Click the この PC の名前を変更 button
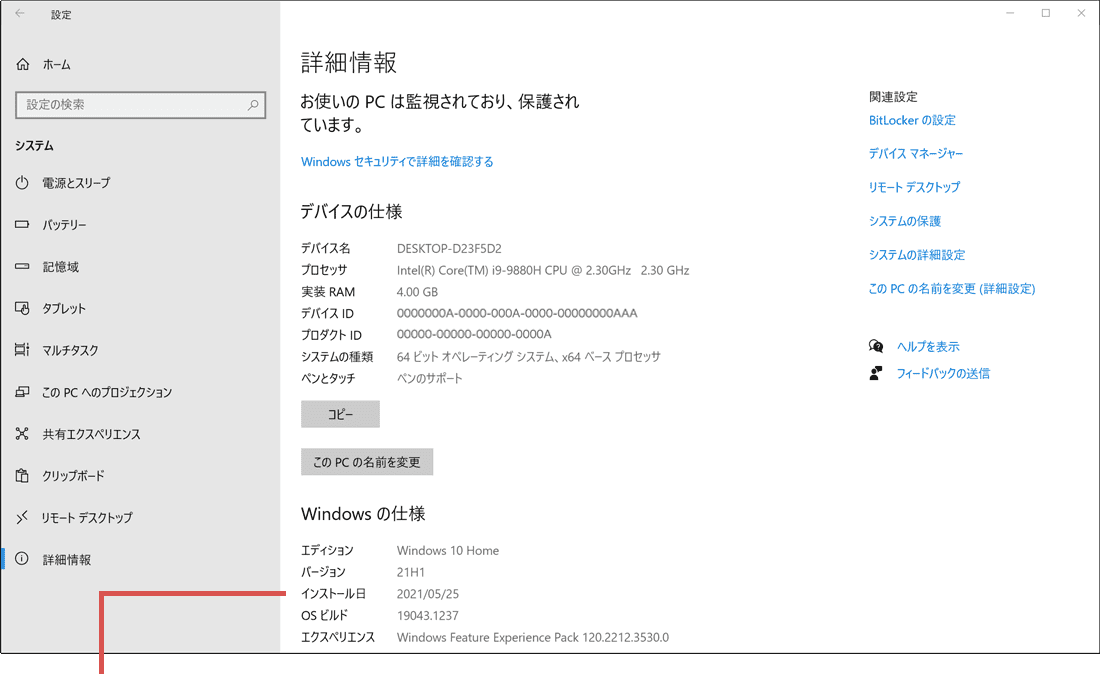Screen dimensions: 1100x674 tap(367, 462)
